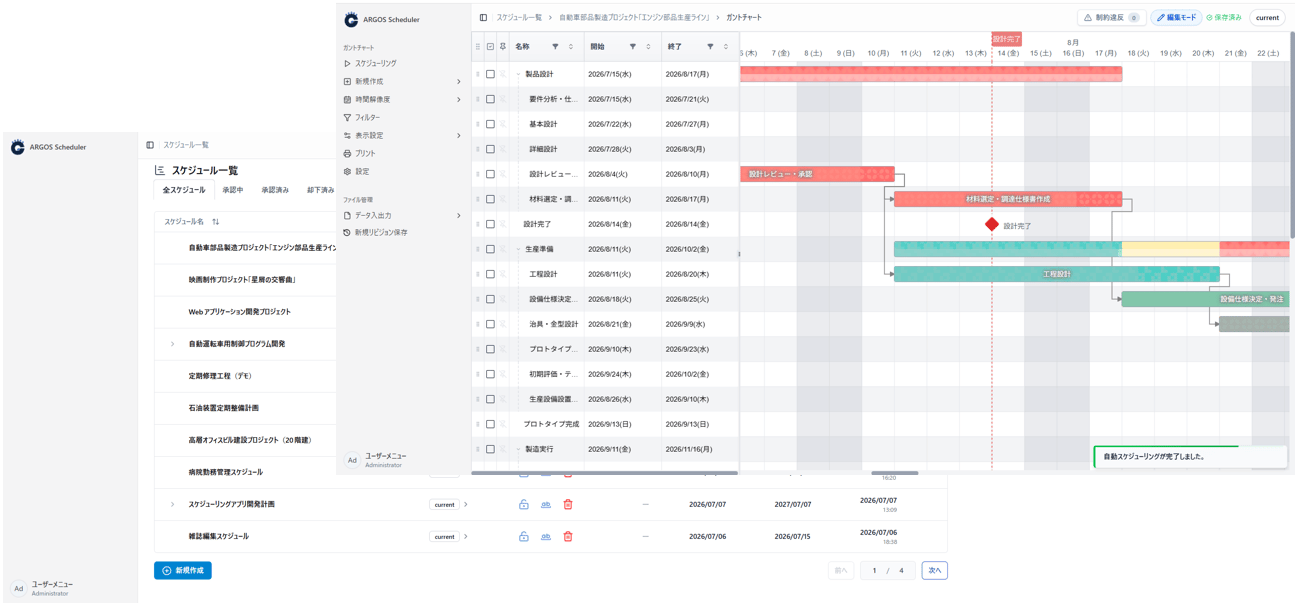Click the red 設計完了 milestone diamond
Viewport: 1300px width, 605px height.
[x=992, y=224]
